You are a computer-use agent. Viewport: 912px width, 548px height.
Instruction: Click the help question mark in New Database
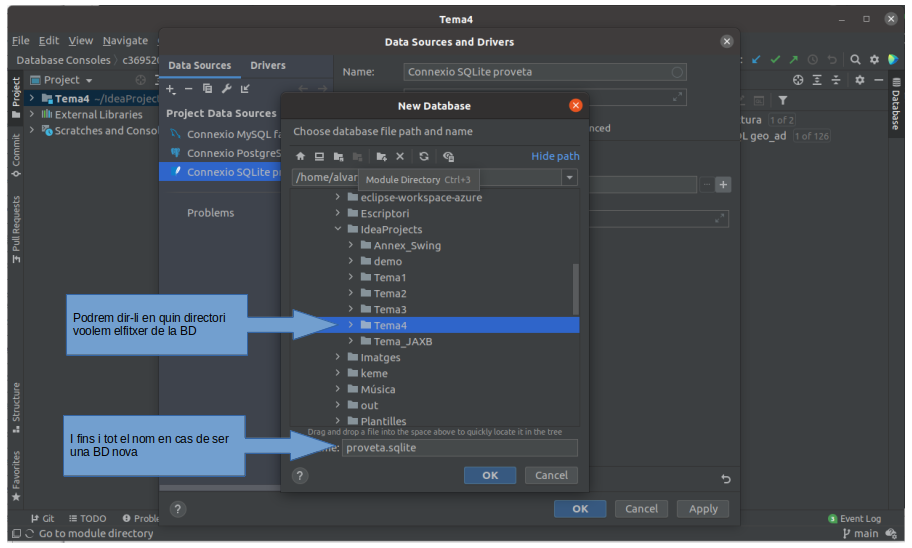[x=300, y=476]
